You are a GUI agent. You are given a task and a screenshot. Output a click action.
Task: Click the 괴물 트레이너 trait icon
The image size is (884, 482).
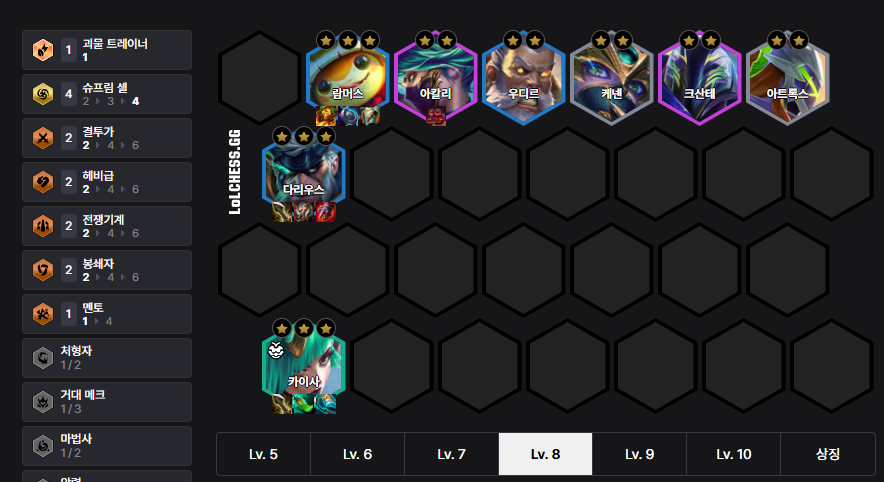[x=43, y=50]
